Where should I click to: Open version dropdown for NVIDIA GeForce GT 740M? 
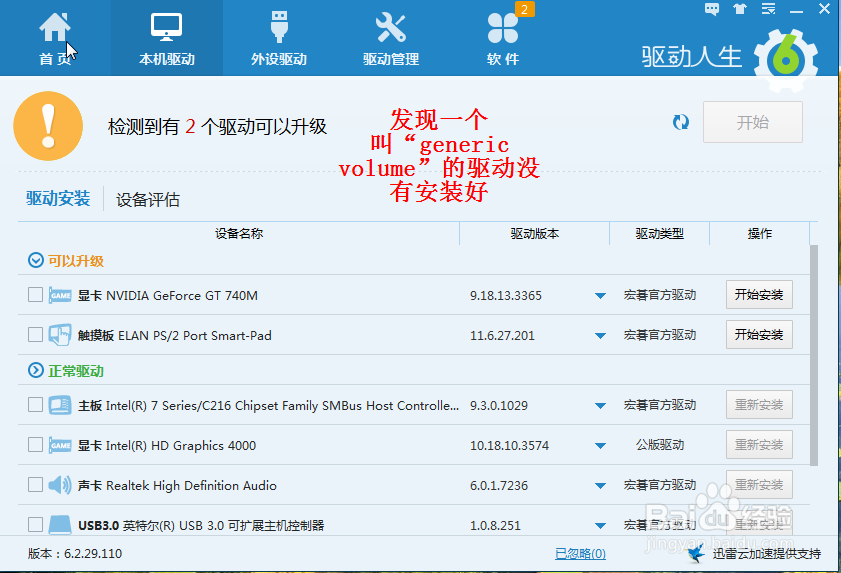tap(600, 296)
